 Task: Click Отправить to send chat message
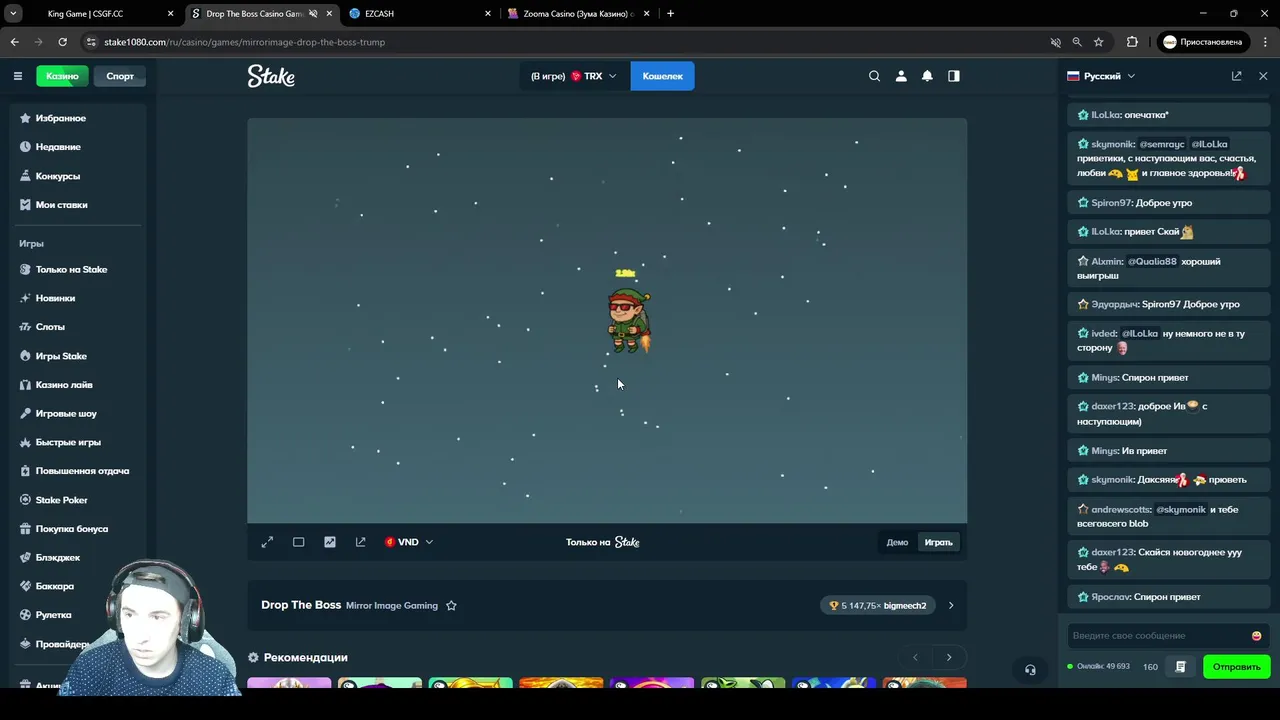tap(1237, 667)
